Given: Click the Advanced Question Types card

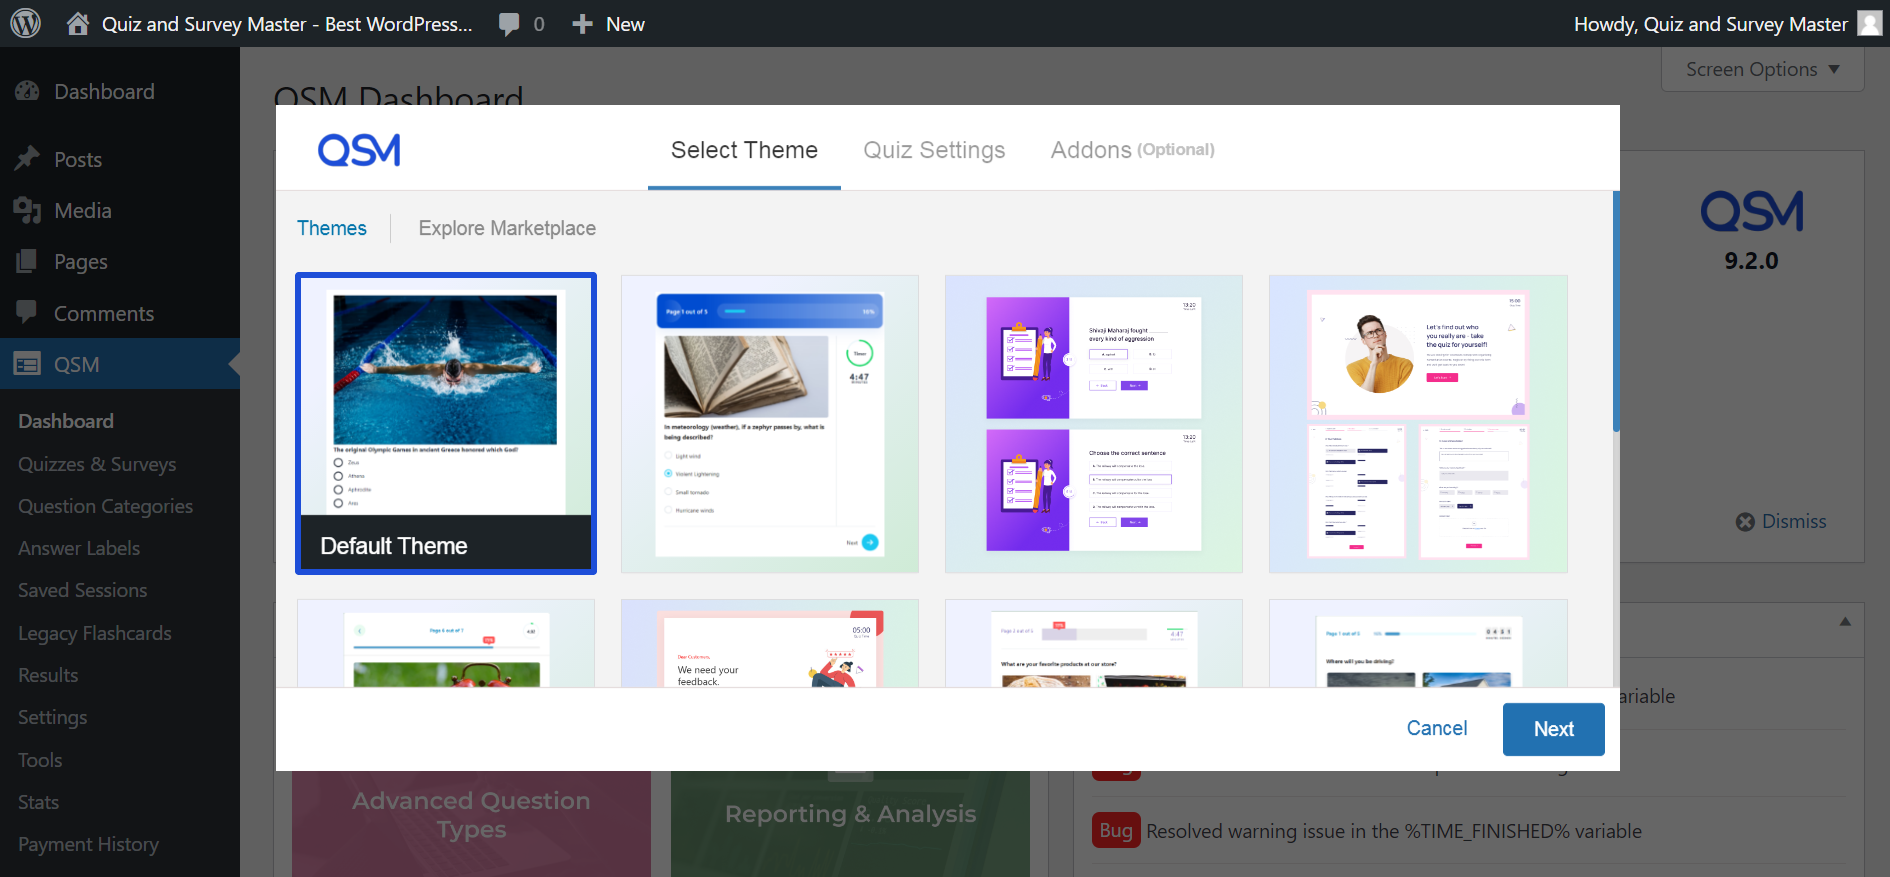Looking at the screenshot, I should click(471, 824).
